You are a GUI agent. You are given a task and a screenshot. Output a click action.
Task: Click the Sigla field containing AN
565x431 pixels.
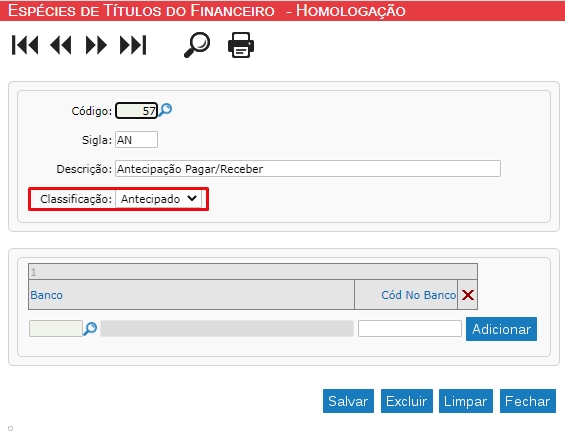(x=136, y=140)
